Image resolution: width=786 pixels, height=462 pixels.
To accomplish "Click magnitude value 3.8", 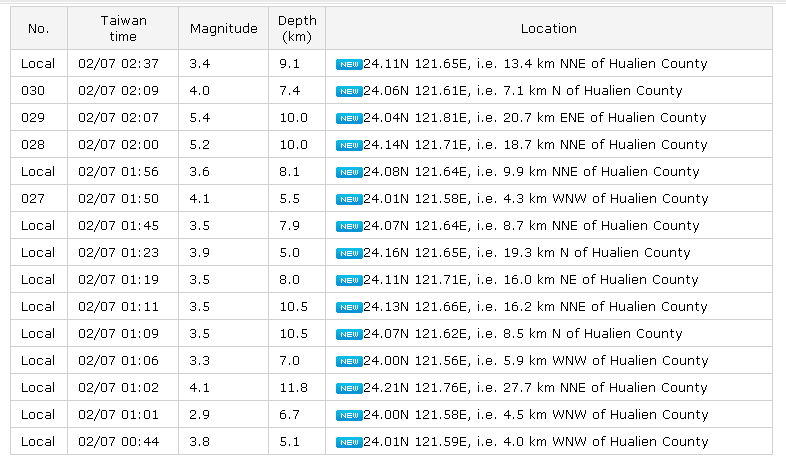I will tap(200, 442).
